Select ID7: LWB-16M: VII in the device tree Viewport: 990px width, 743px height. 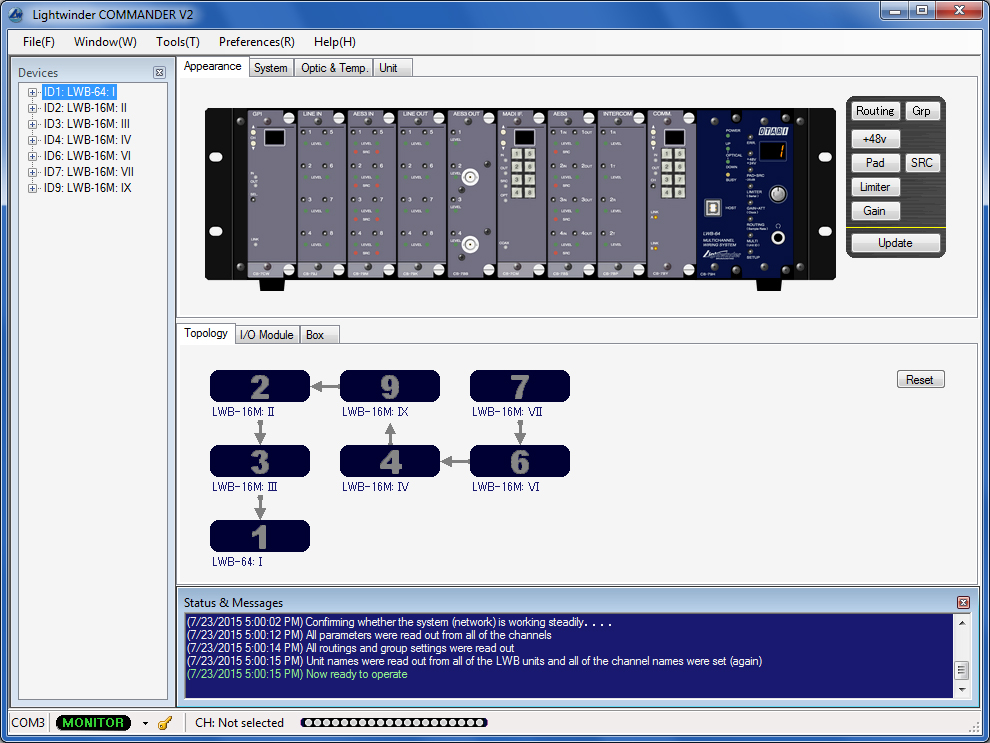pos(88,172)
